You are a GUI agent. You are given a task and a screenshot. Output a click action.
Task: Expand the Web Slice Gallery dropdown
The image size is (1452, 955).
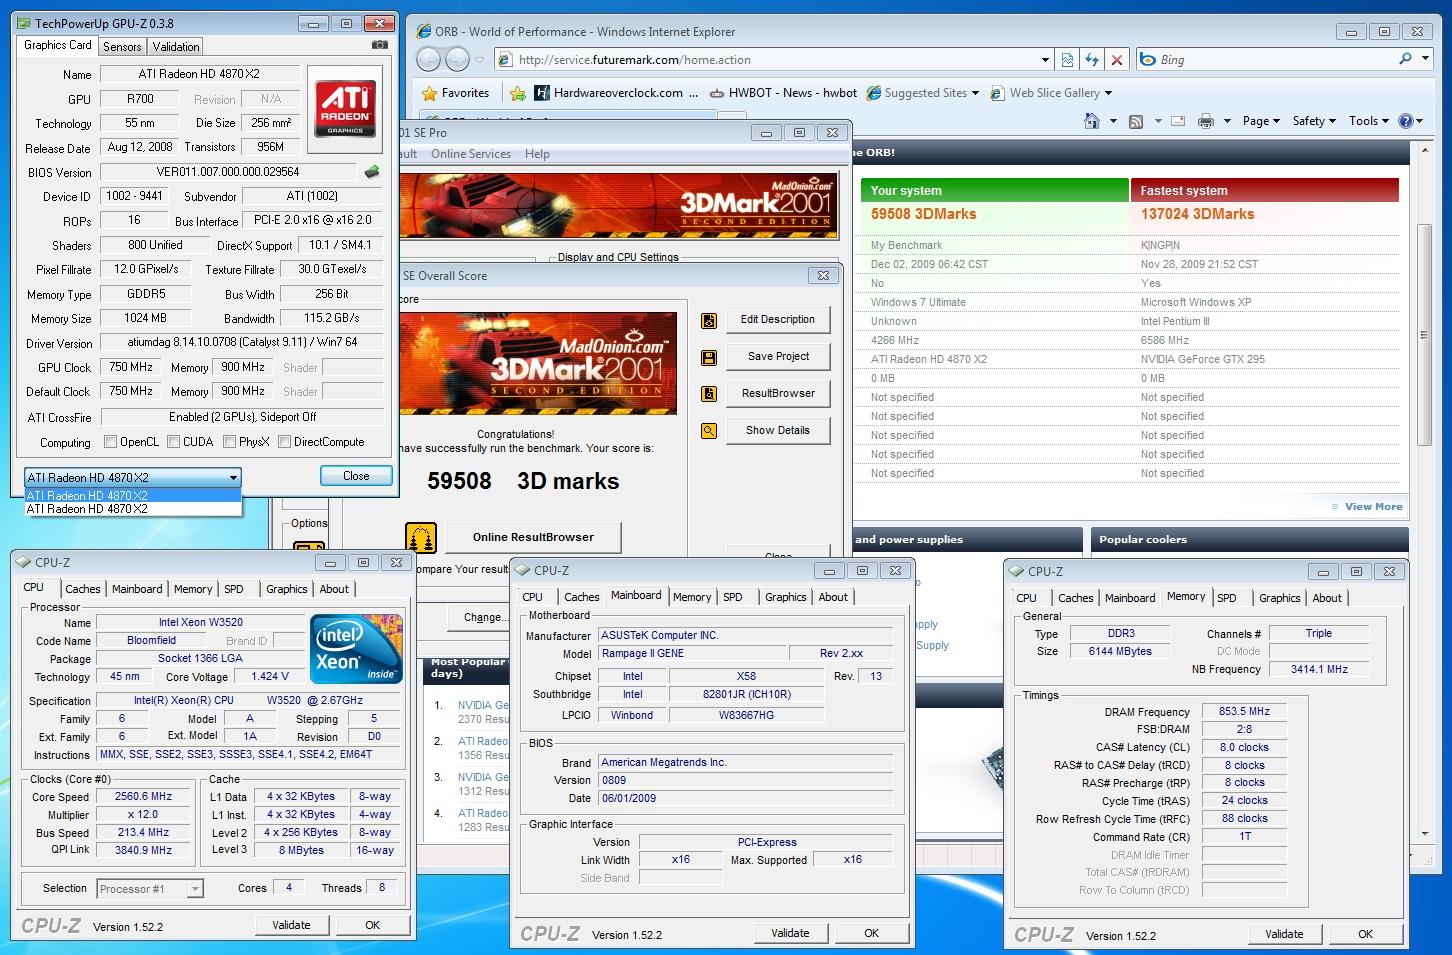[x=1108, y=93]
